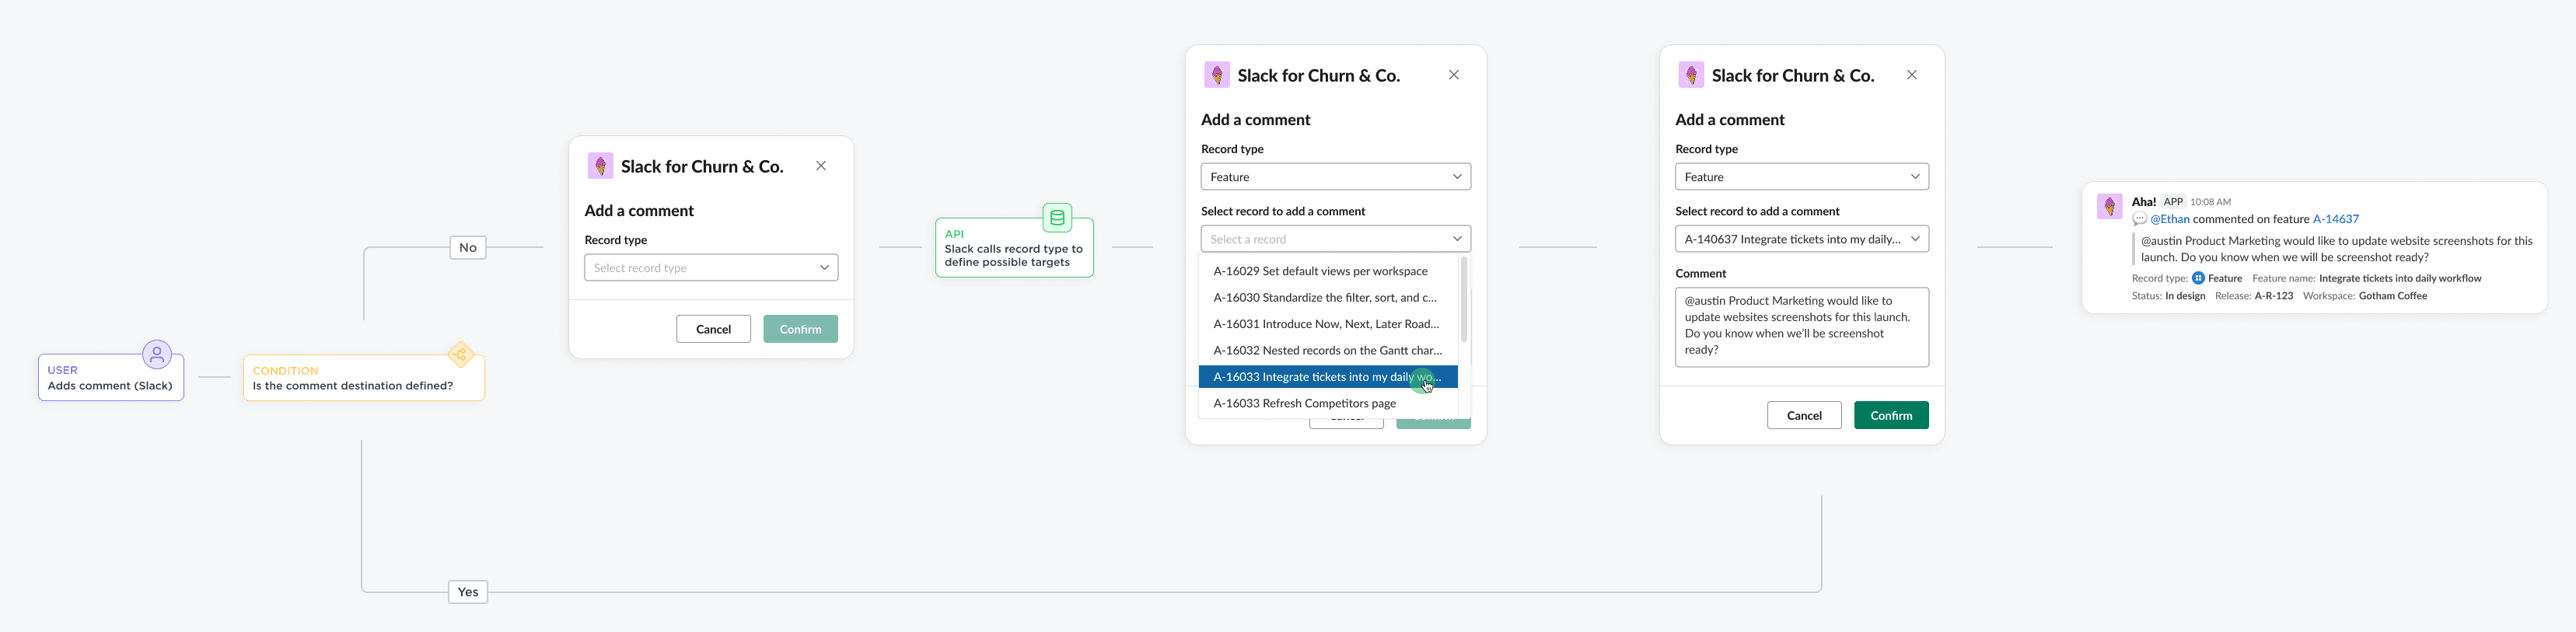Click 'In design' status value

click(x=2185, y=296)
